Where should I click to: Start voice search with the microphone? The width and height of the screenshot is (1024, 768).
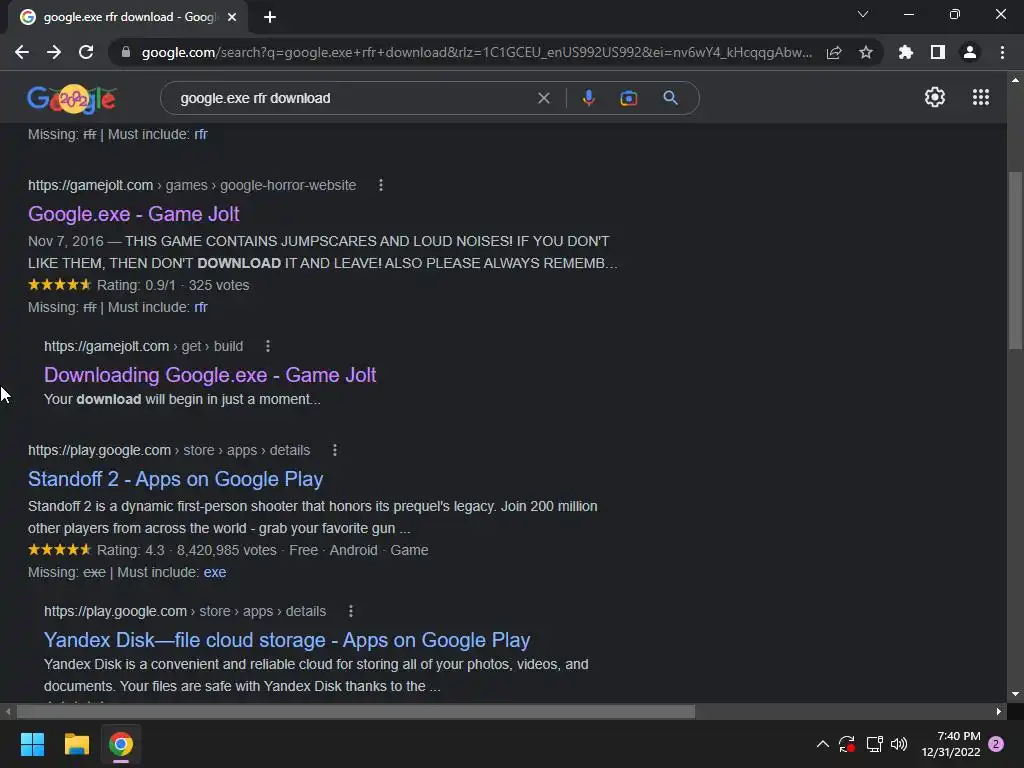(x=588, y=98)
